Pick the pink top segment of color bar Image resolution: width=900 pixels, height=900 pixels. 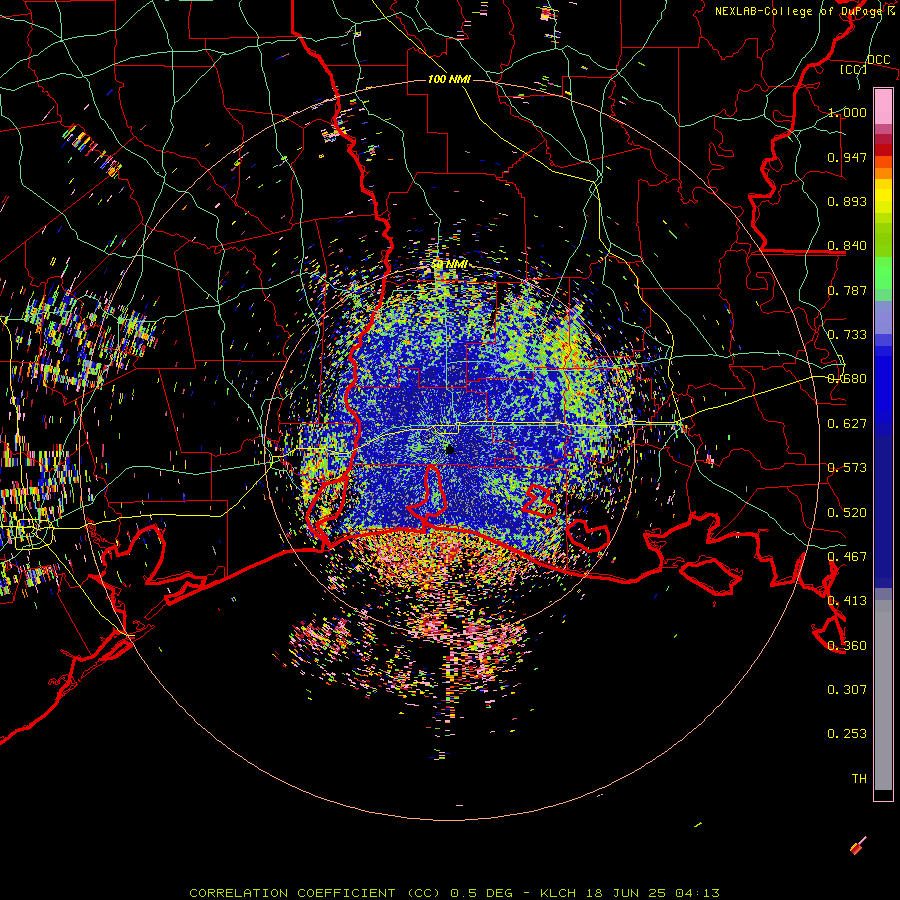click(x=883, y=106)
